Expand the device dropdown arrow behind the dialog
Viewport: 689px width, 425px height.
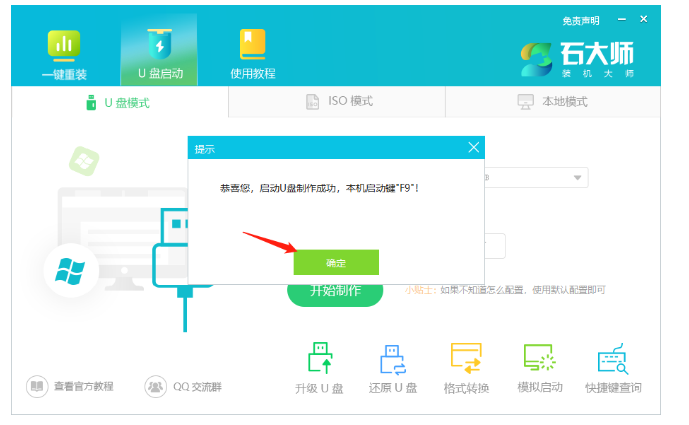coord(577,178)
